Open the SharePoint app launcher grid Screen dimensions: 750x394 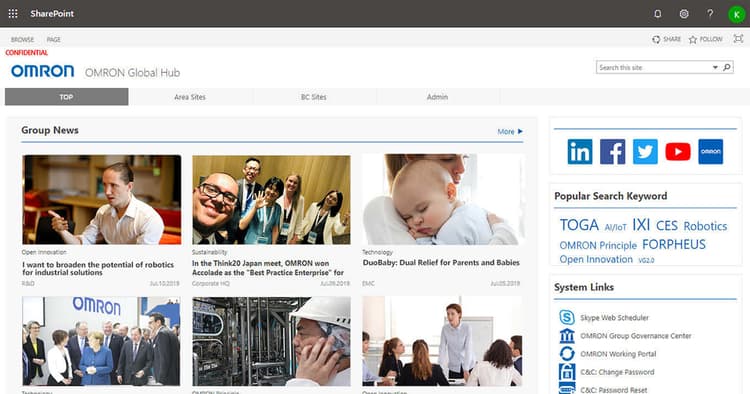13,14
